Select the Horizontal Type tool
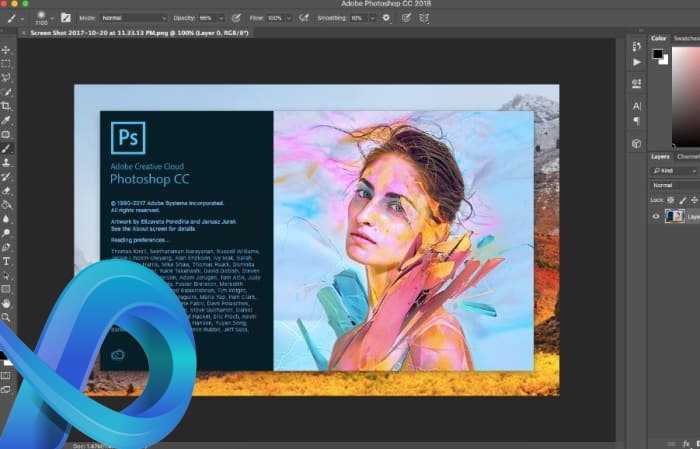This screenshot has height=449, width=700. coord(6,262)
